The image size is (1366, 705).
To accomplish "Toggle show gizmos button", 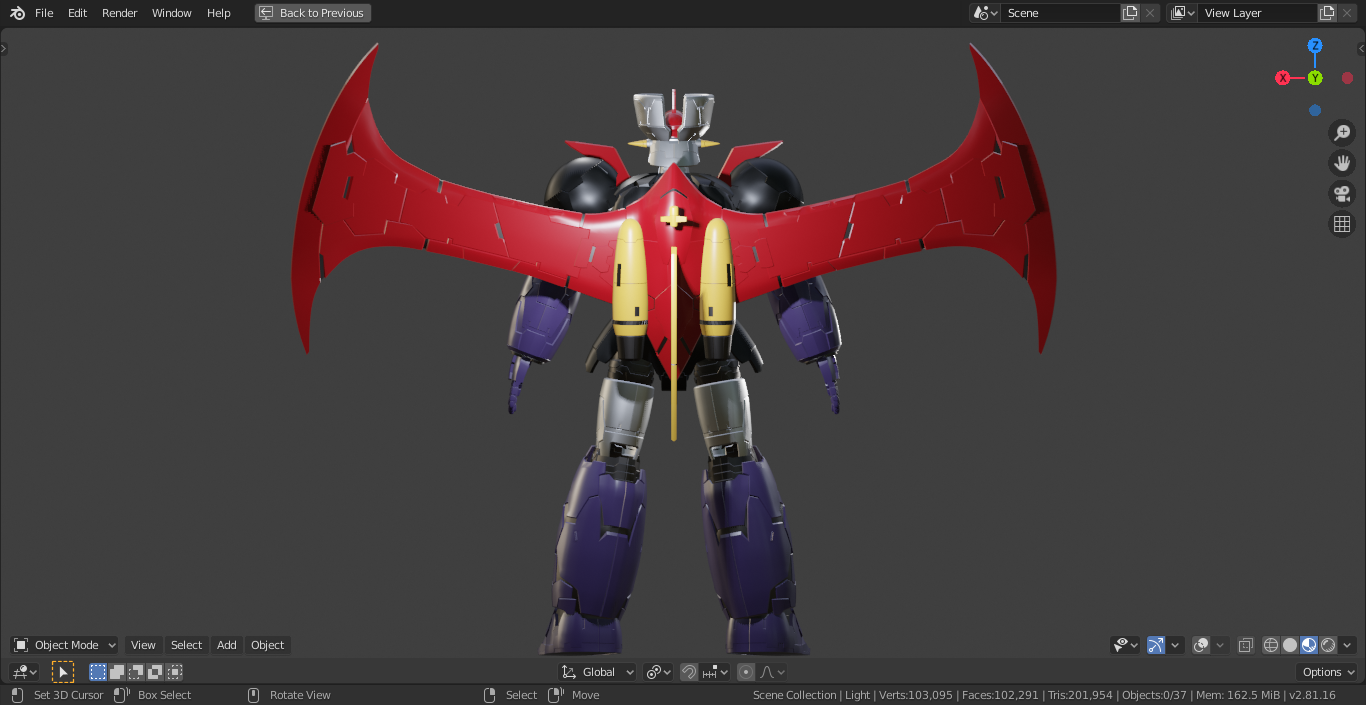I will pyautogui.click(x=1156, y=645).
